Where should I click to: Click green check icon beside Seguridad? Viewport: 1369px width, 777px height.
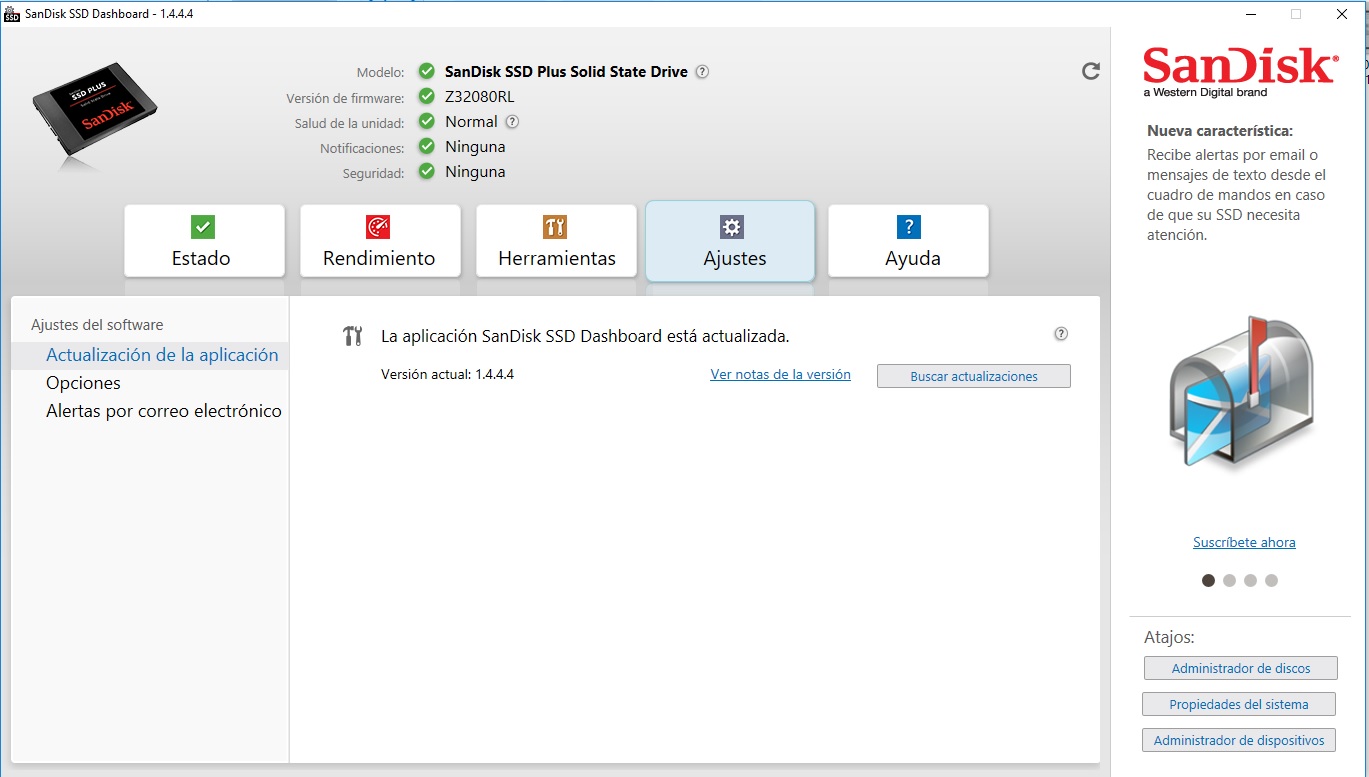pos(426,172)
